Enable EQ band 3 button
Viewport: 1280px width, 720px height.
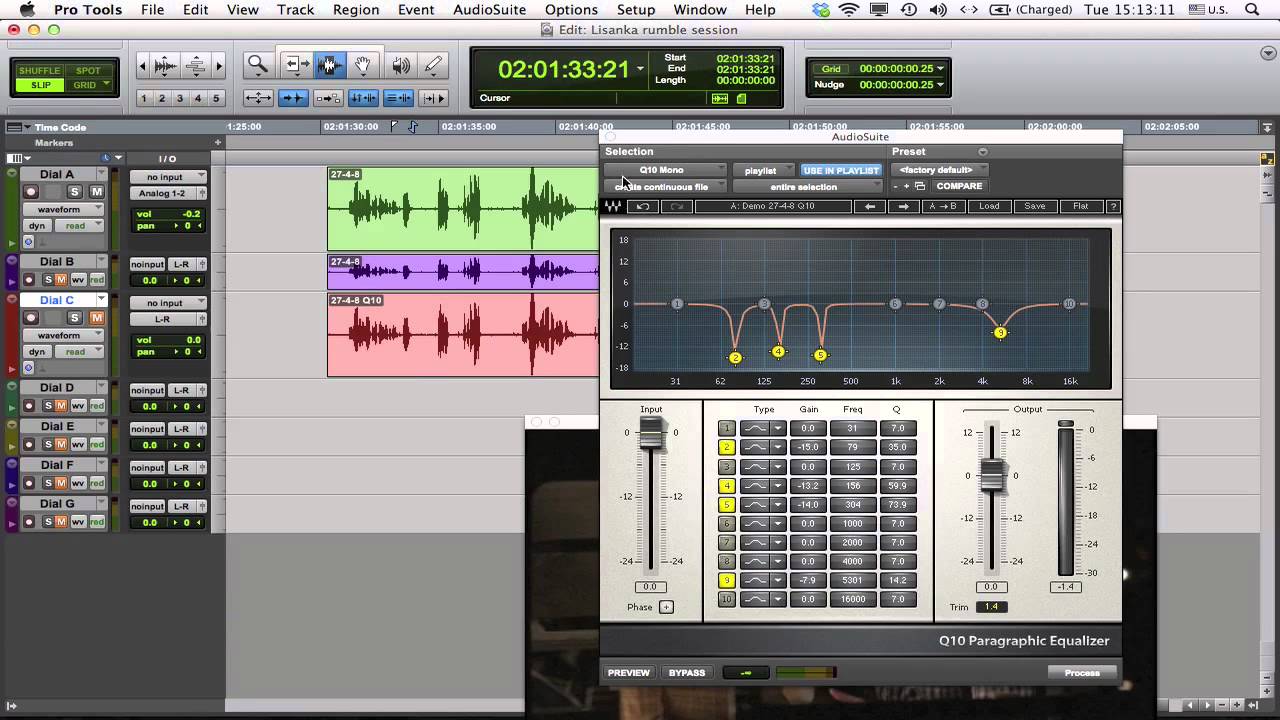click(727, 466)
